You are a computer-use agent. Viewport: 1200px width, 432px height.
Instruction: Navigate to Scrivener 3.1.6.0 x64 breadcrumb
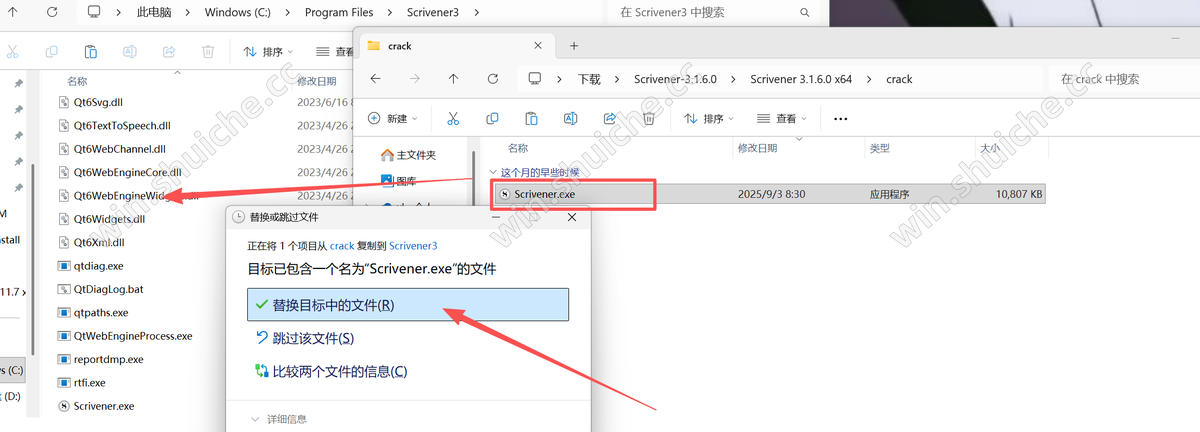coord(802,79)
